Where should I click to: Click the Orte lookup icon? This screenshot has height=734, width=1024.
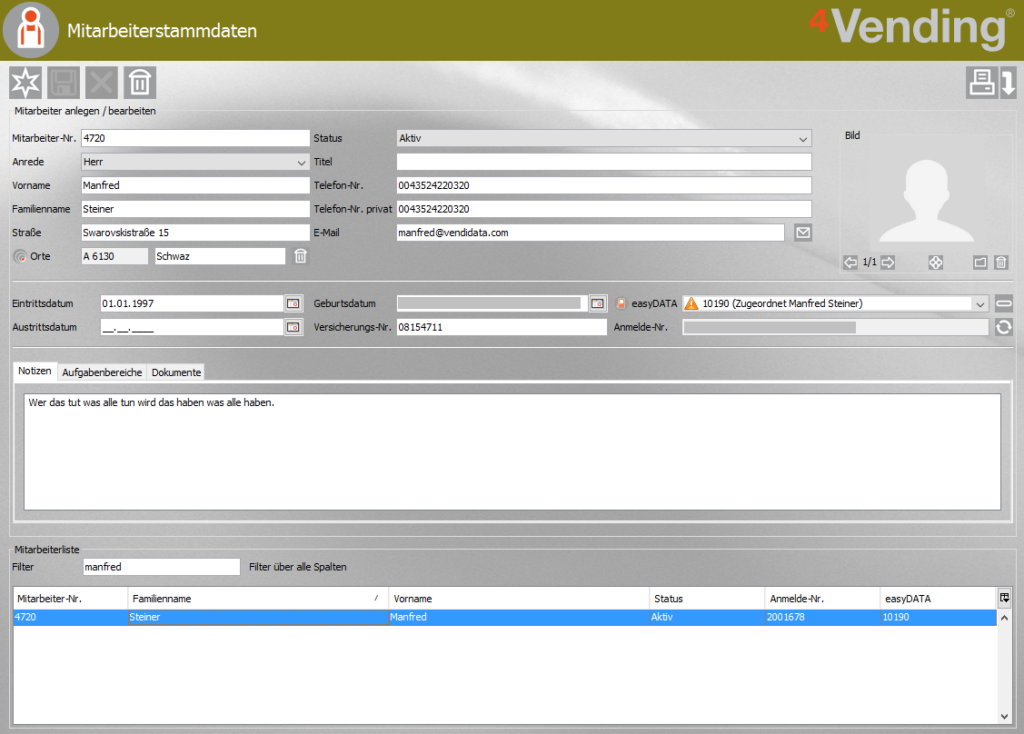pyautogui.click(x=20, y=257)
